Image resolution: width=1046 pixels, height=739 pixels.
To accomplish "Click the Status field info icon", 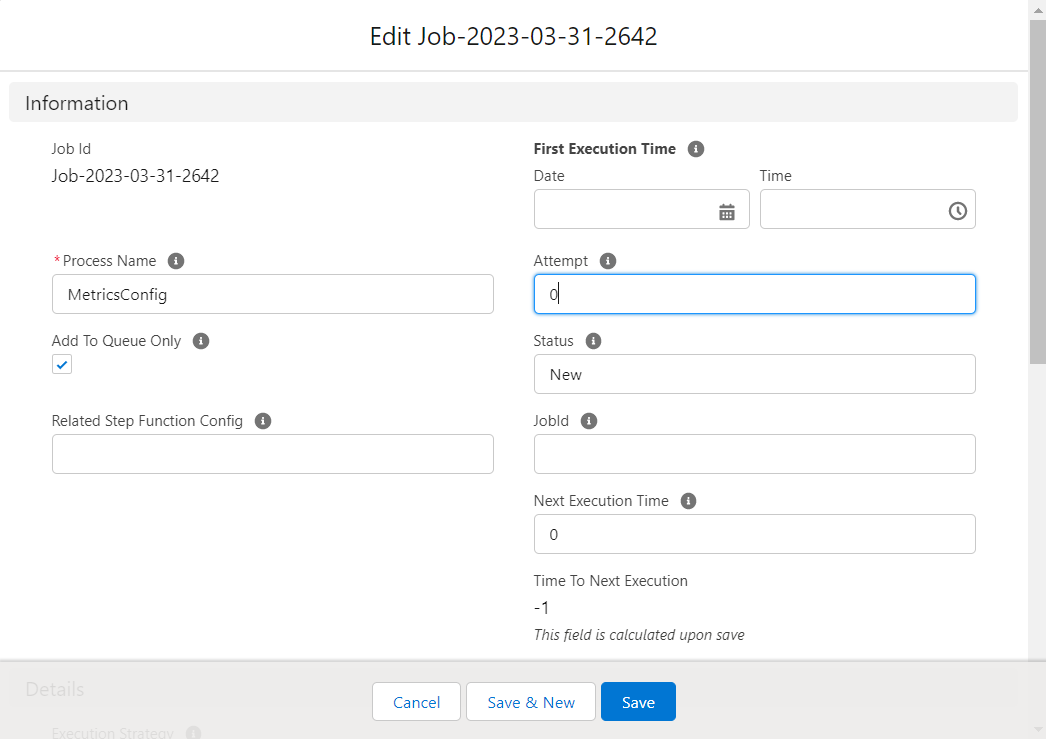I will pyautogui.click(x=593, y=341).
